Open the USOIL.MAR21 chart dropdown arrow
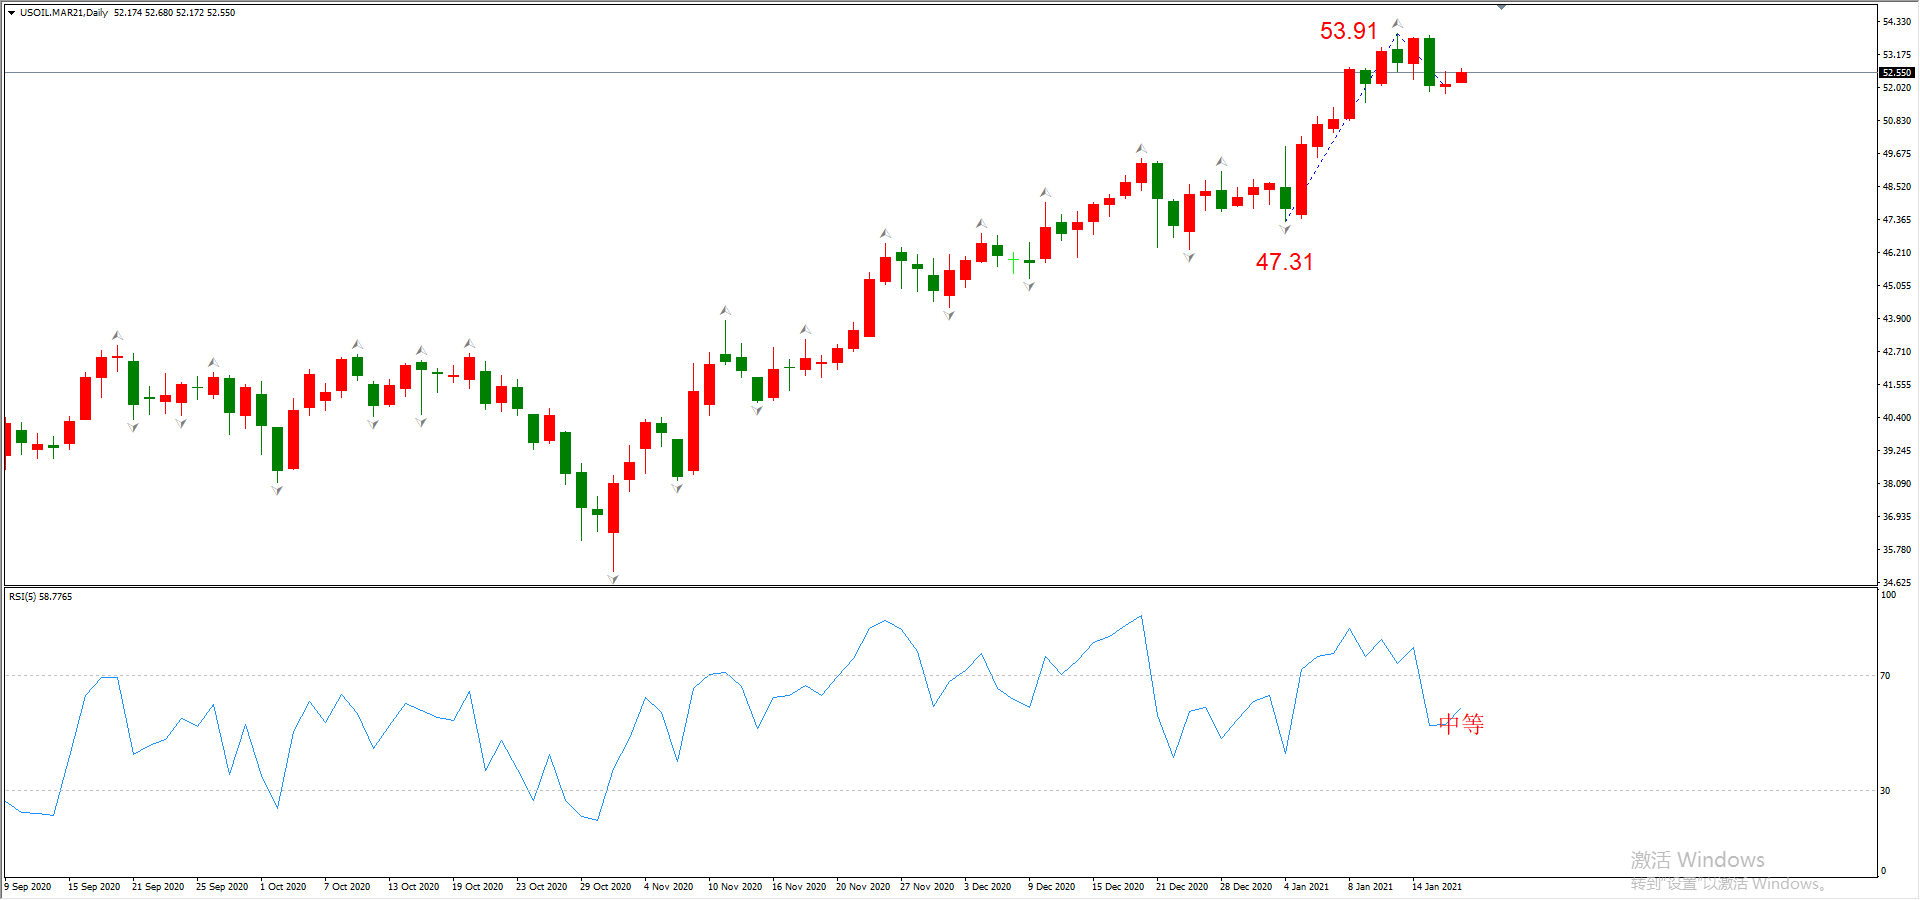The image size is (1920, 900). (x=11, y=13)
